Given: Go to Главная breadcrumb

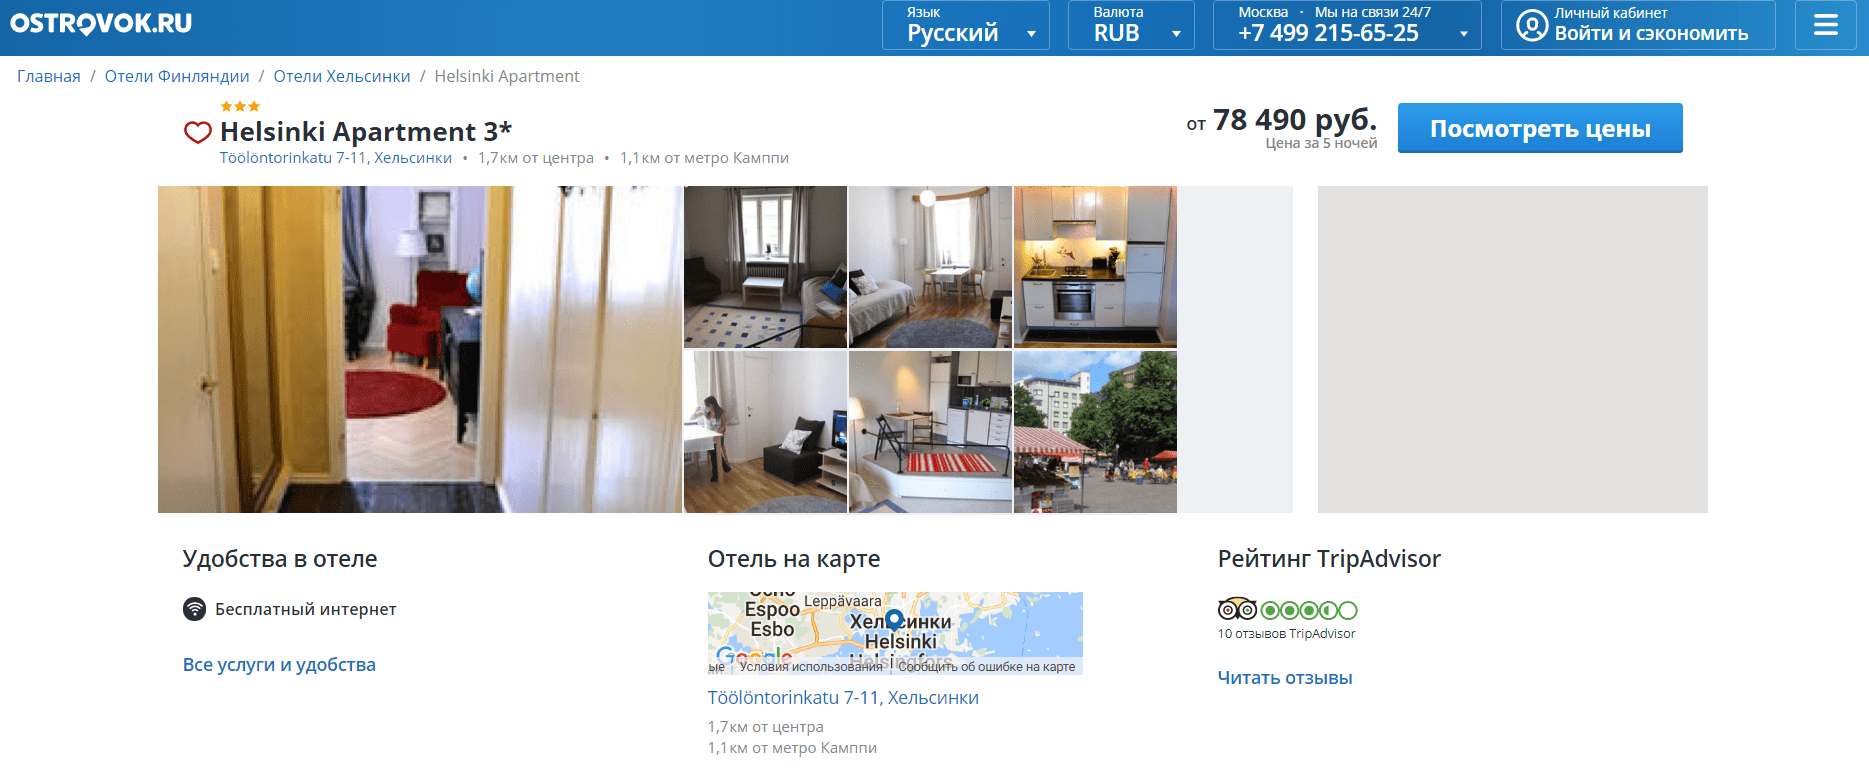Looking at the screenshot, I should tap(49, 76).
